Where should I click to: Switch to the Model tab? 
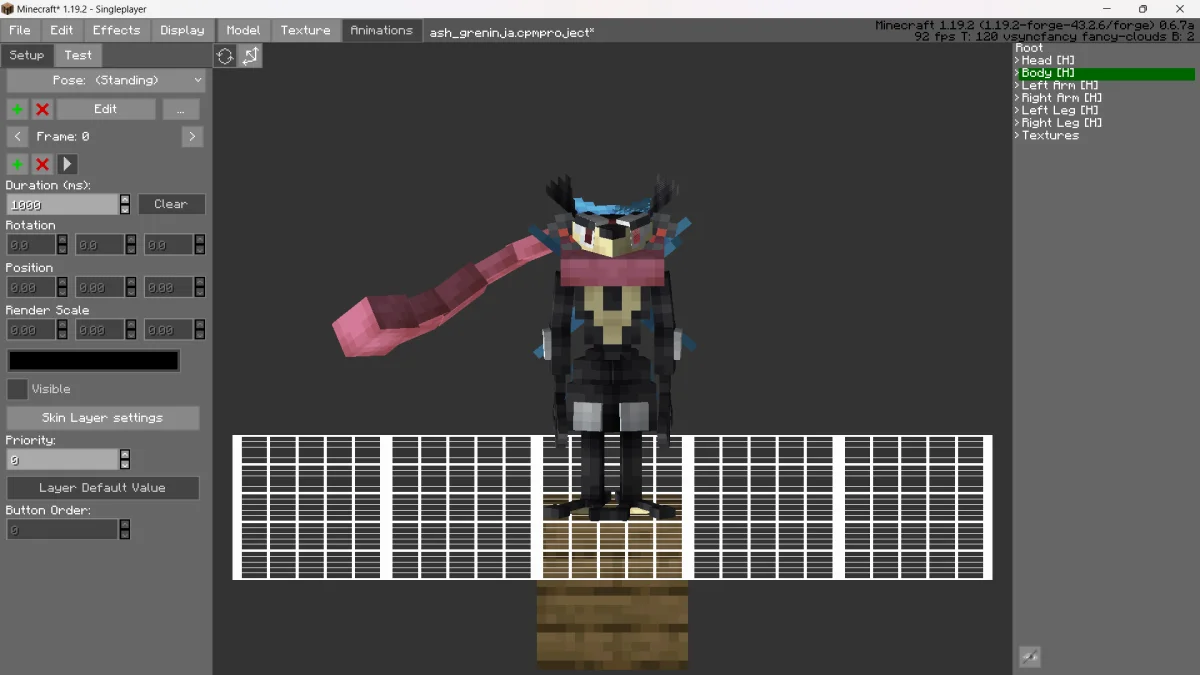pyautogui.click(x=243, y=30)
